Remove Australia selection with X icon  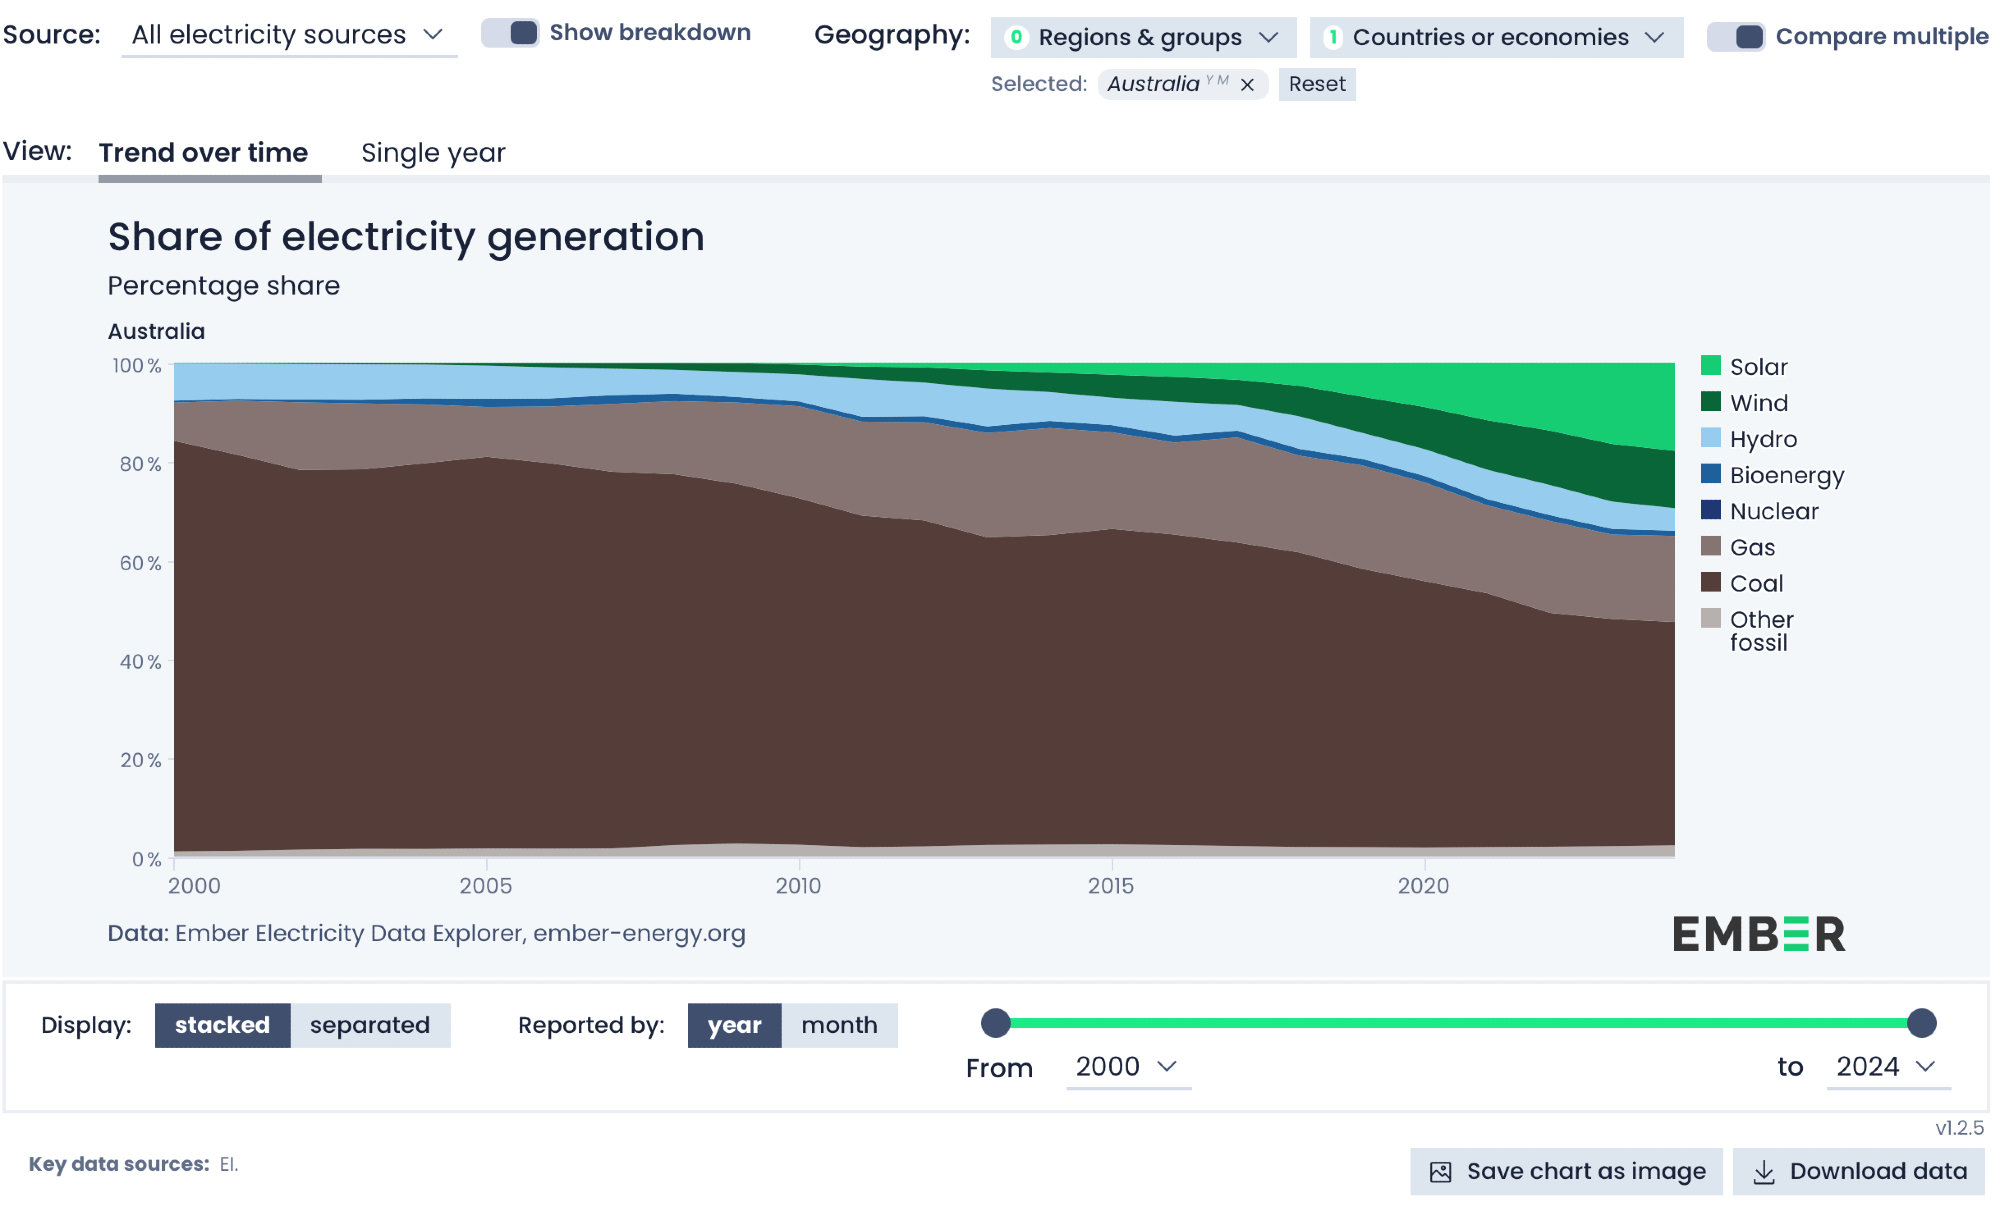click(1247, 85)
